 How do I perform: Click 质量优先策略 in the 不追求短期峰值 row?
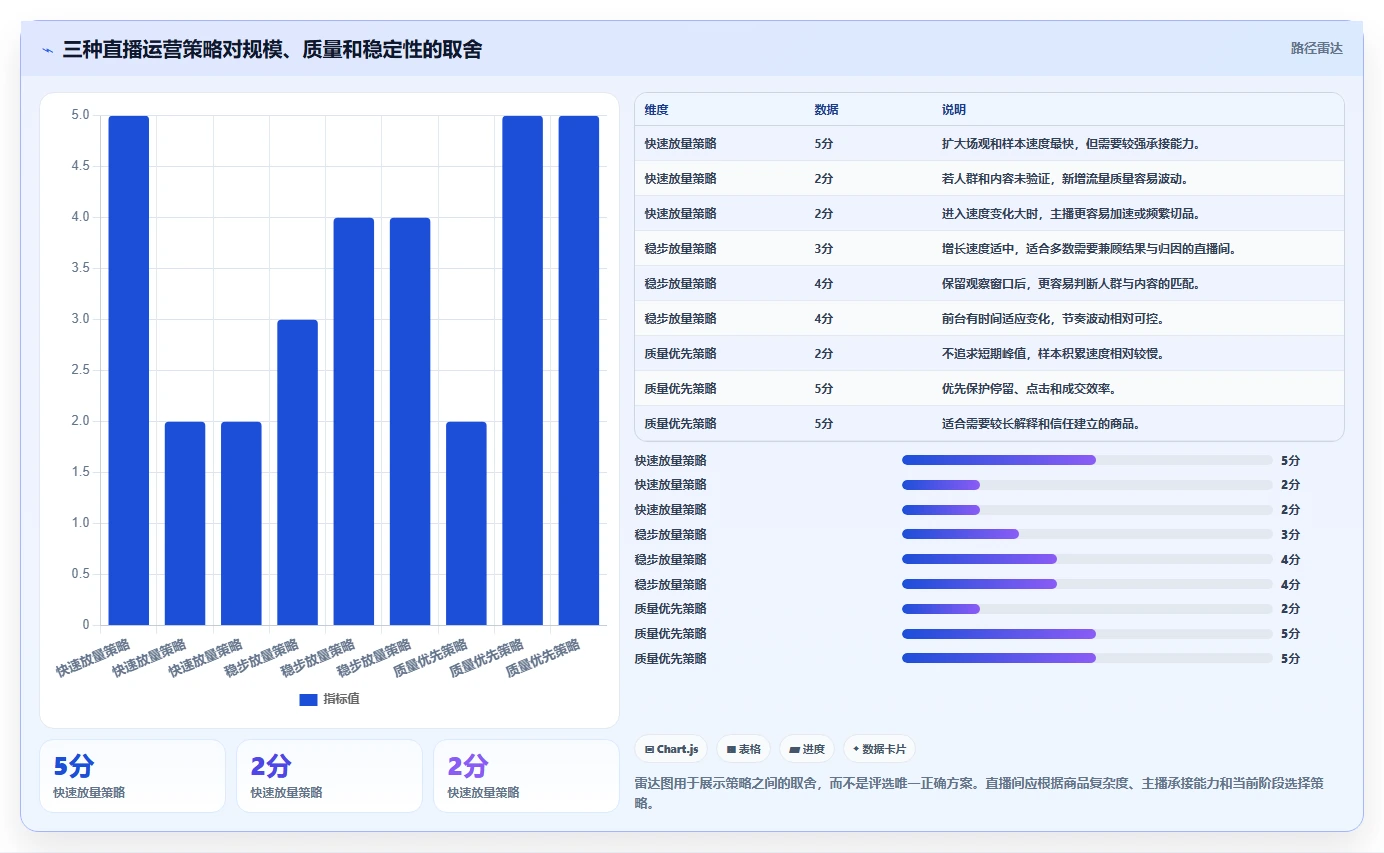tap(681, 354)
